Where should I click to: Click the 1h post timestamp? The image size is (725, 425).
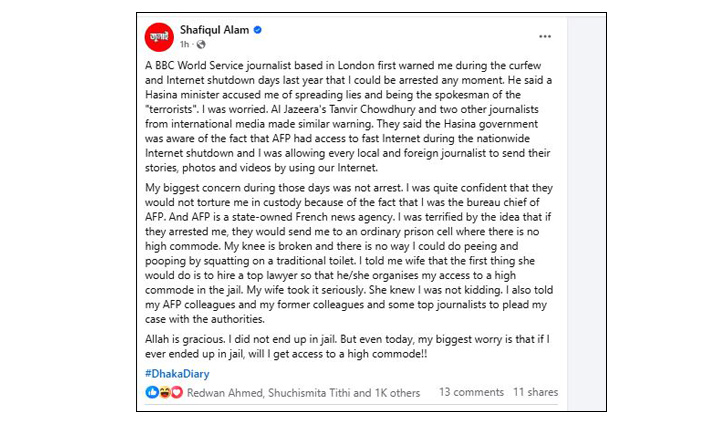pyautogui.click(x=185, y=45)
